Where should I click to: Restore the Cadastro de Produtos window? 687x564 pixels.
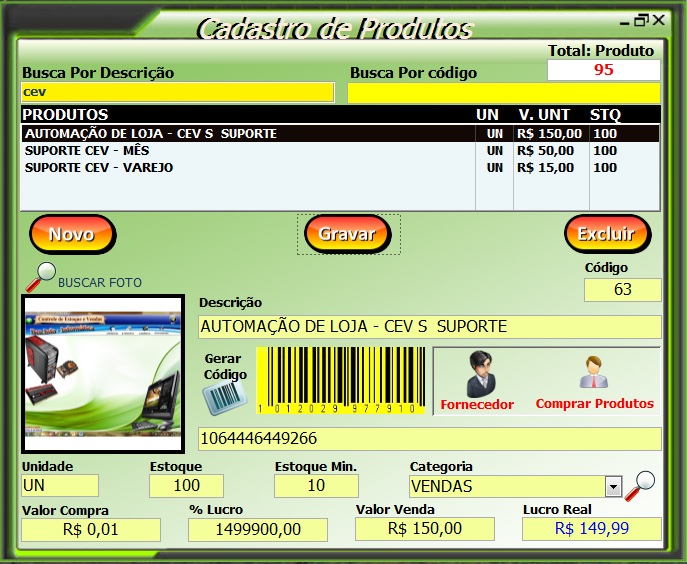641,20
